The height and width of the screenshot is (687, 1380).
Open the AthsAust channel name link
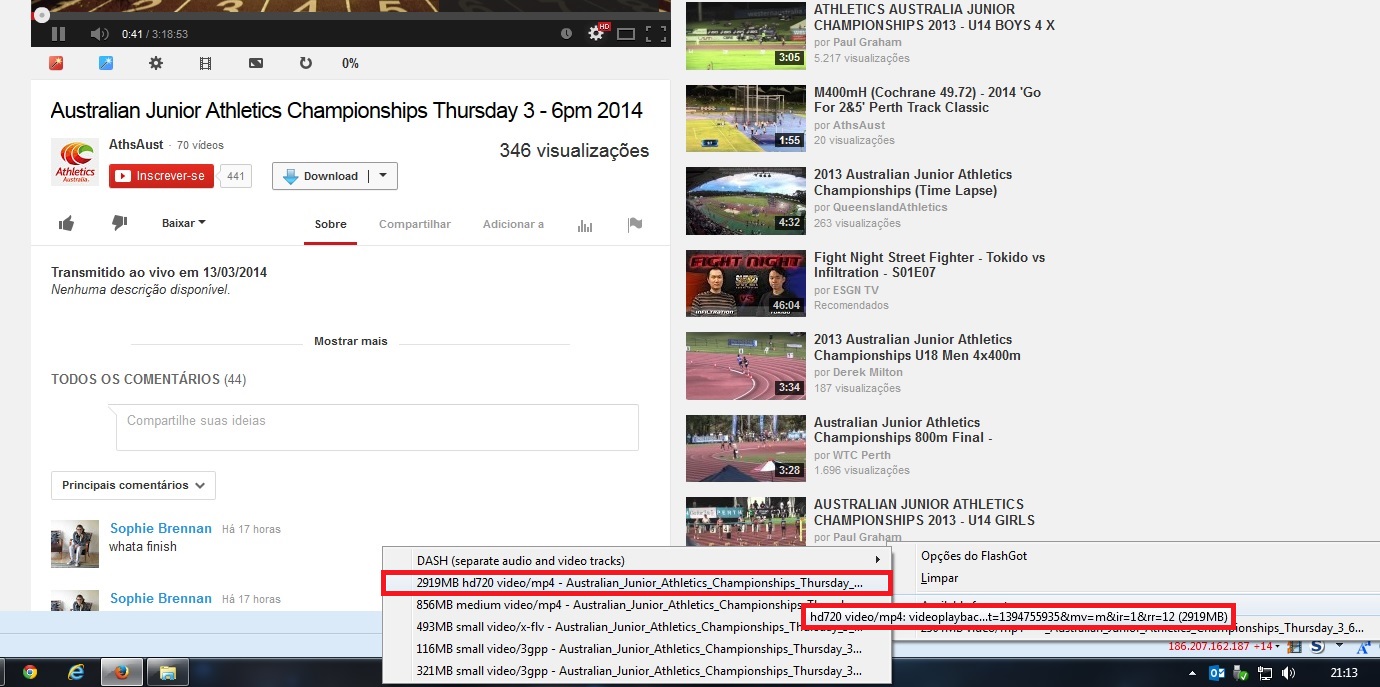click(137, 145)
